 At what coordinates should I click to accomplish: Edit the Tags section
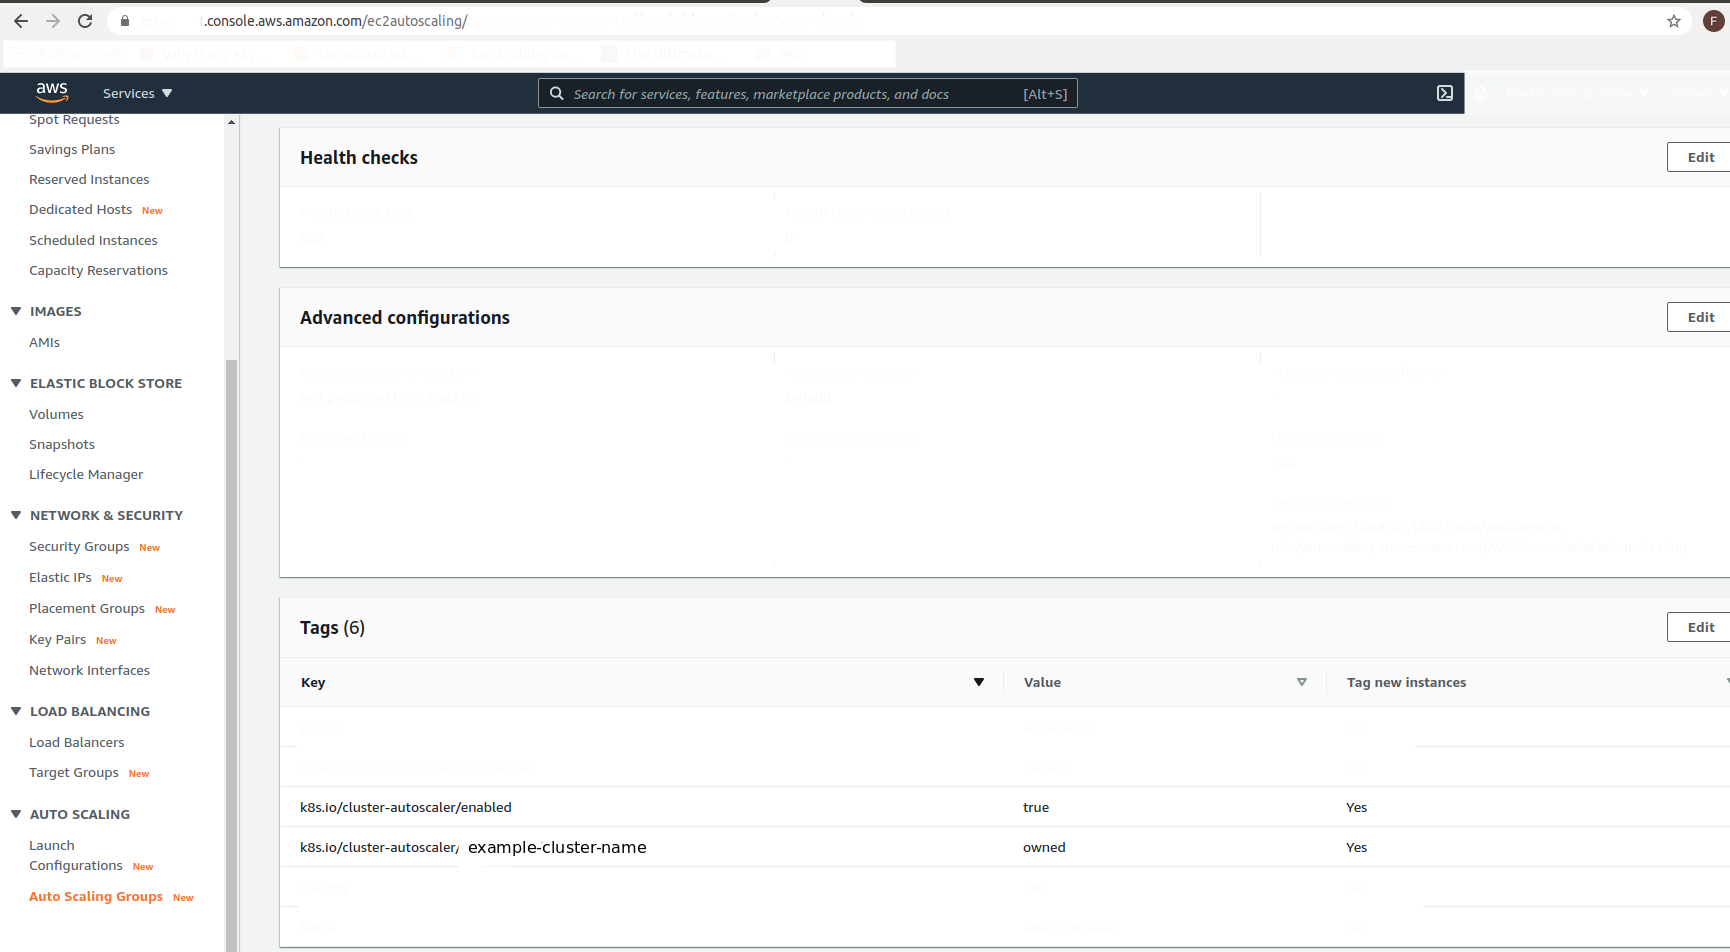[x=1700, y=627]
